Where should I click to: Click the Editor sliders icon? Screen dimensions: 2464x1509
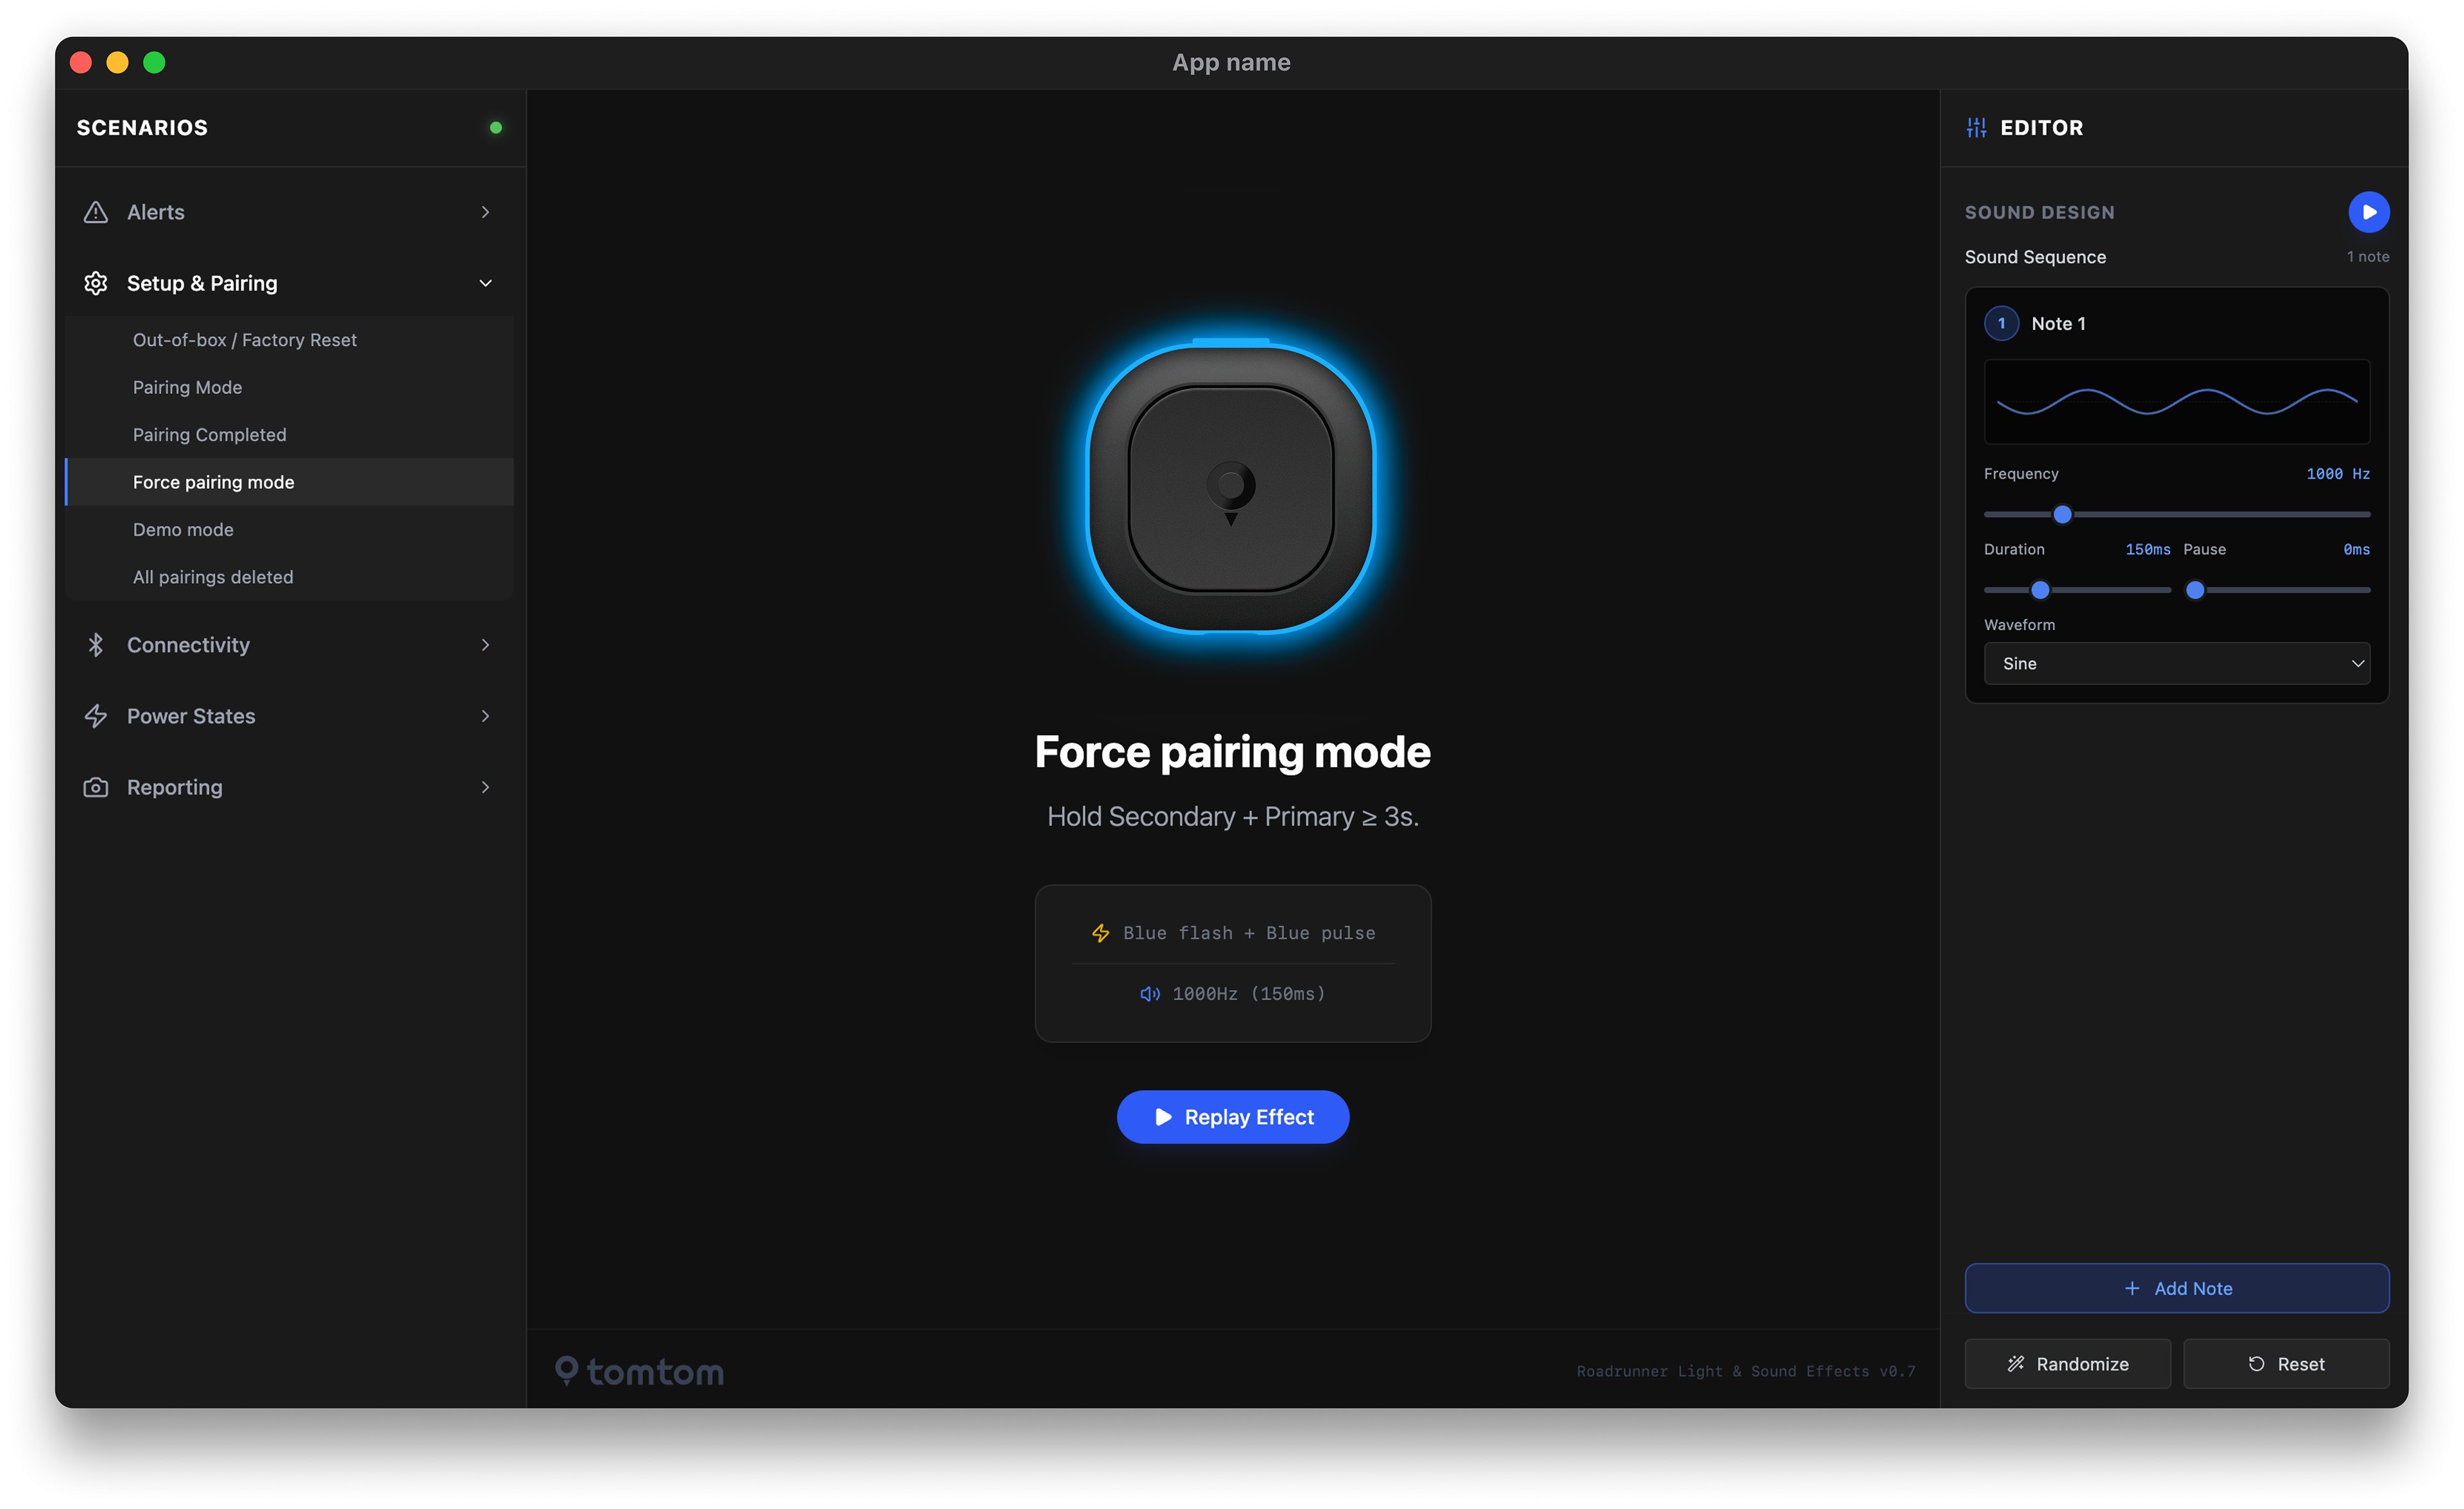tap(1976, 128)
